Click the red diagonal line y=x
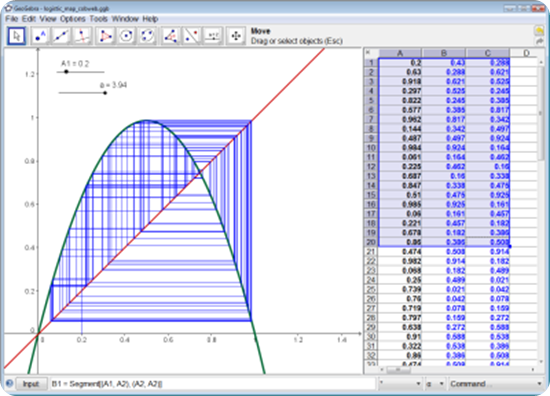The height and width of the screenshot is (396, 550). click(x=288, y=86)
